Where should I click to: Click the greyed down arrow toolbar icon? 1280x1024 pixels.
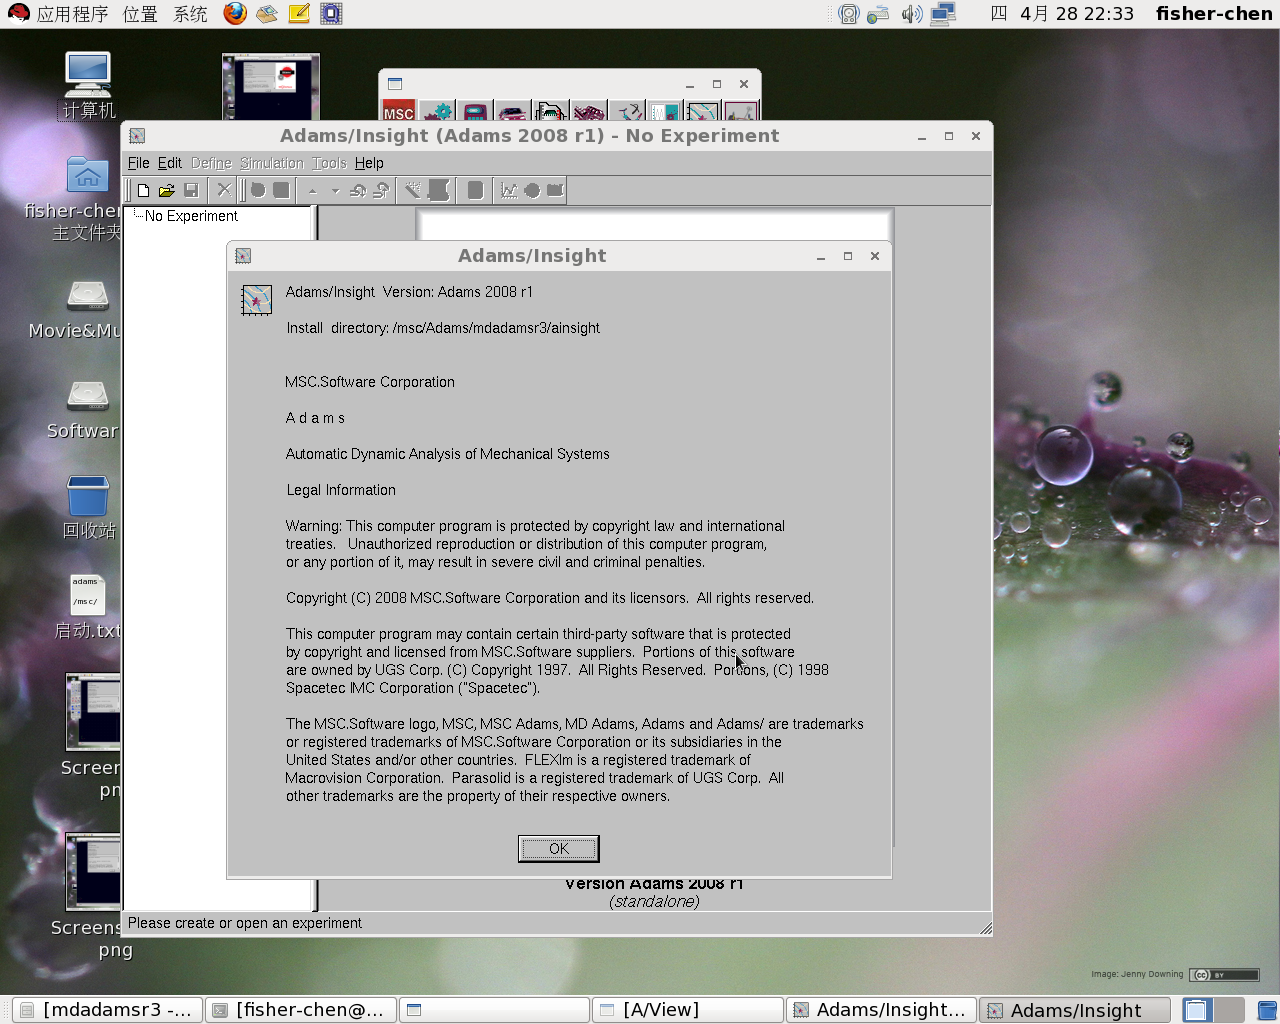[335, 190]
